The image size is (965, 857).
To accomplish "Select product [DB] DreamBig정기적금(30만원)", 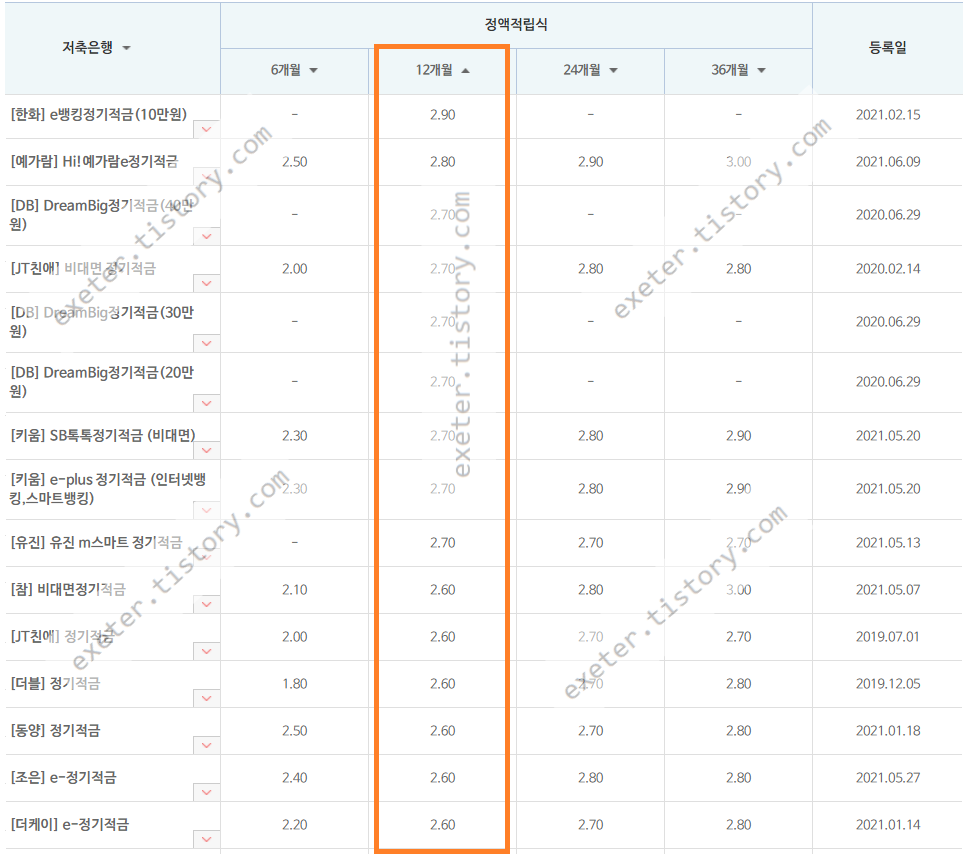I will (102, 321).
